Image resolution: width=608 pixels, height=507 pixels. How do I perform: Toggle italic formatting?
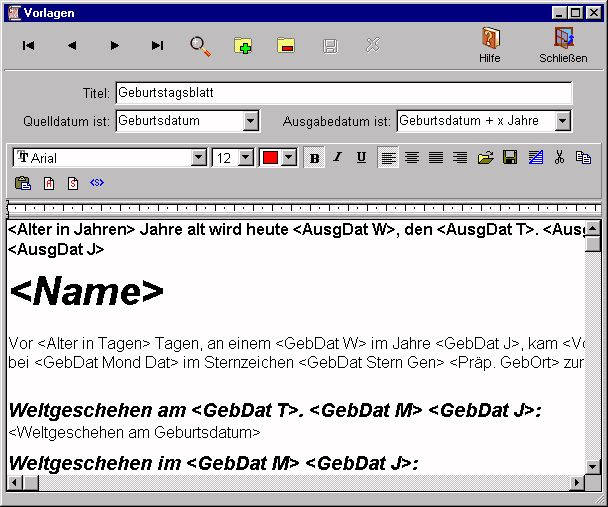click(338, 157)
